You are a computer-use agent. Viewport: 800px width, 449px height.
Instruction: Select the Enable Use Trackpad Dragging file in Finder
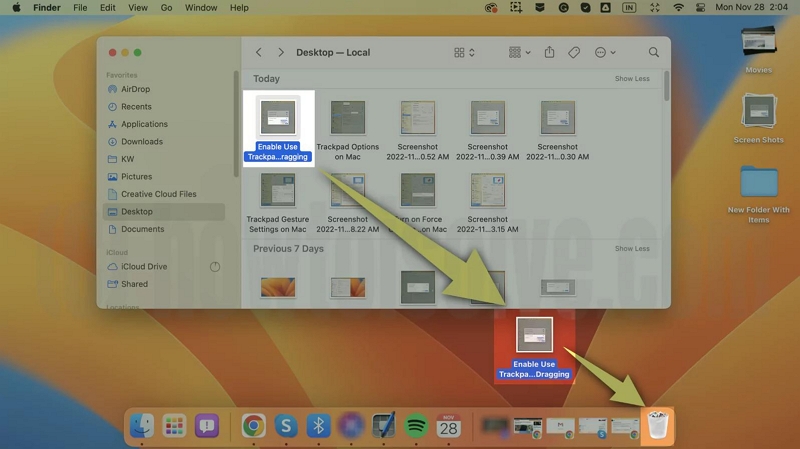278,129
